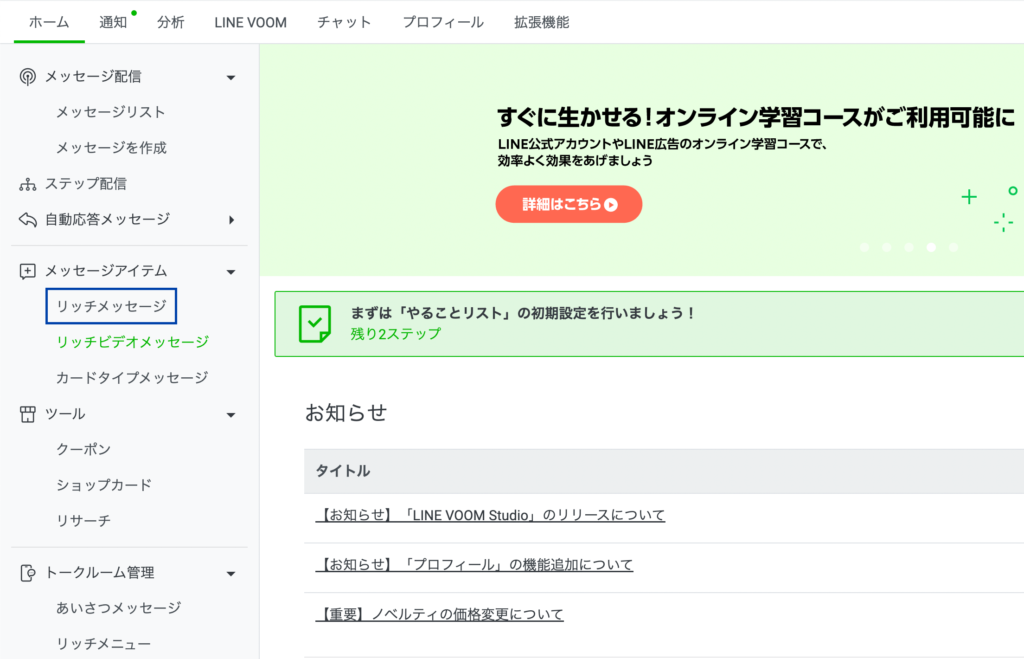Select the fourth banner carousel dot
This screenshot has width=1024, height=659.
(931, 247)
